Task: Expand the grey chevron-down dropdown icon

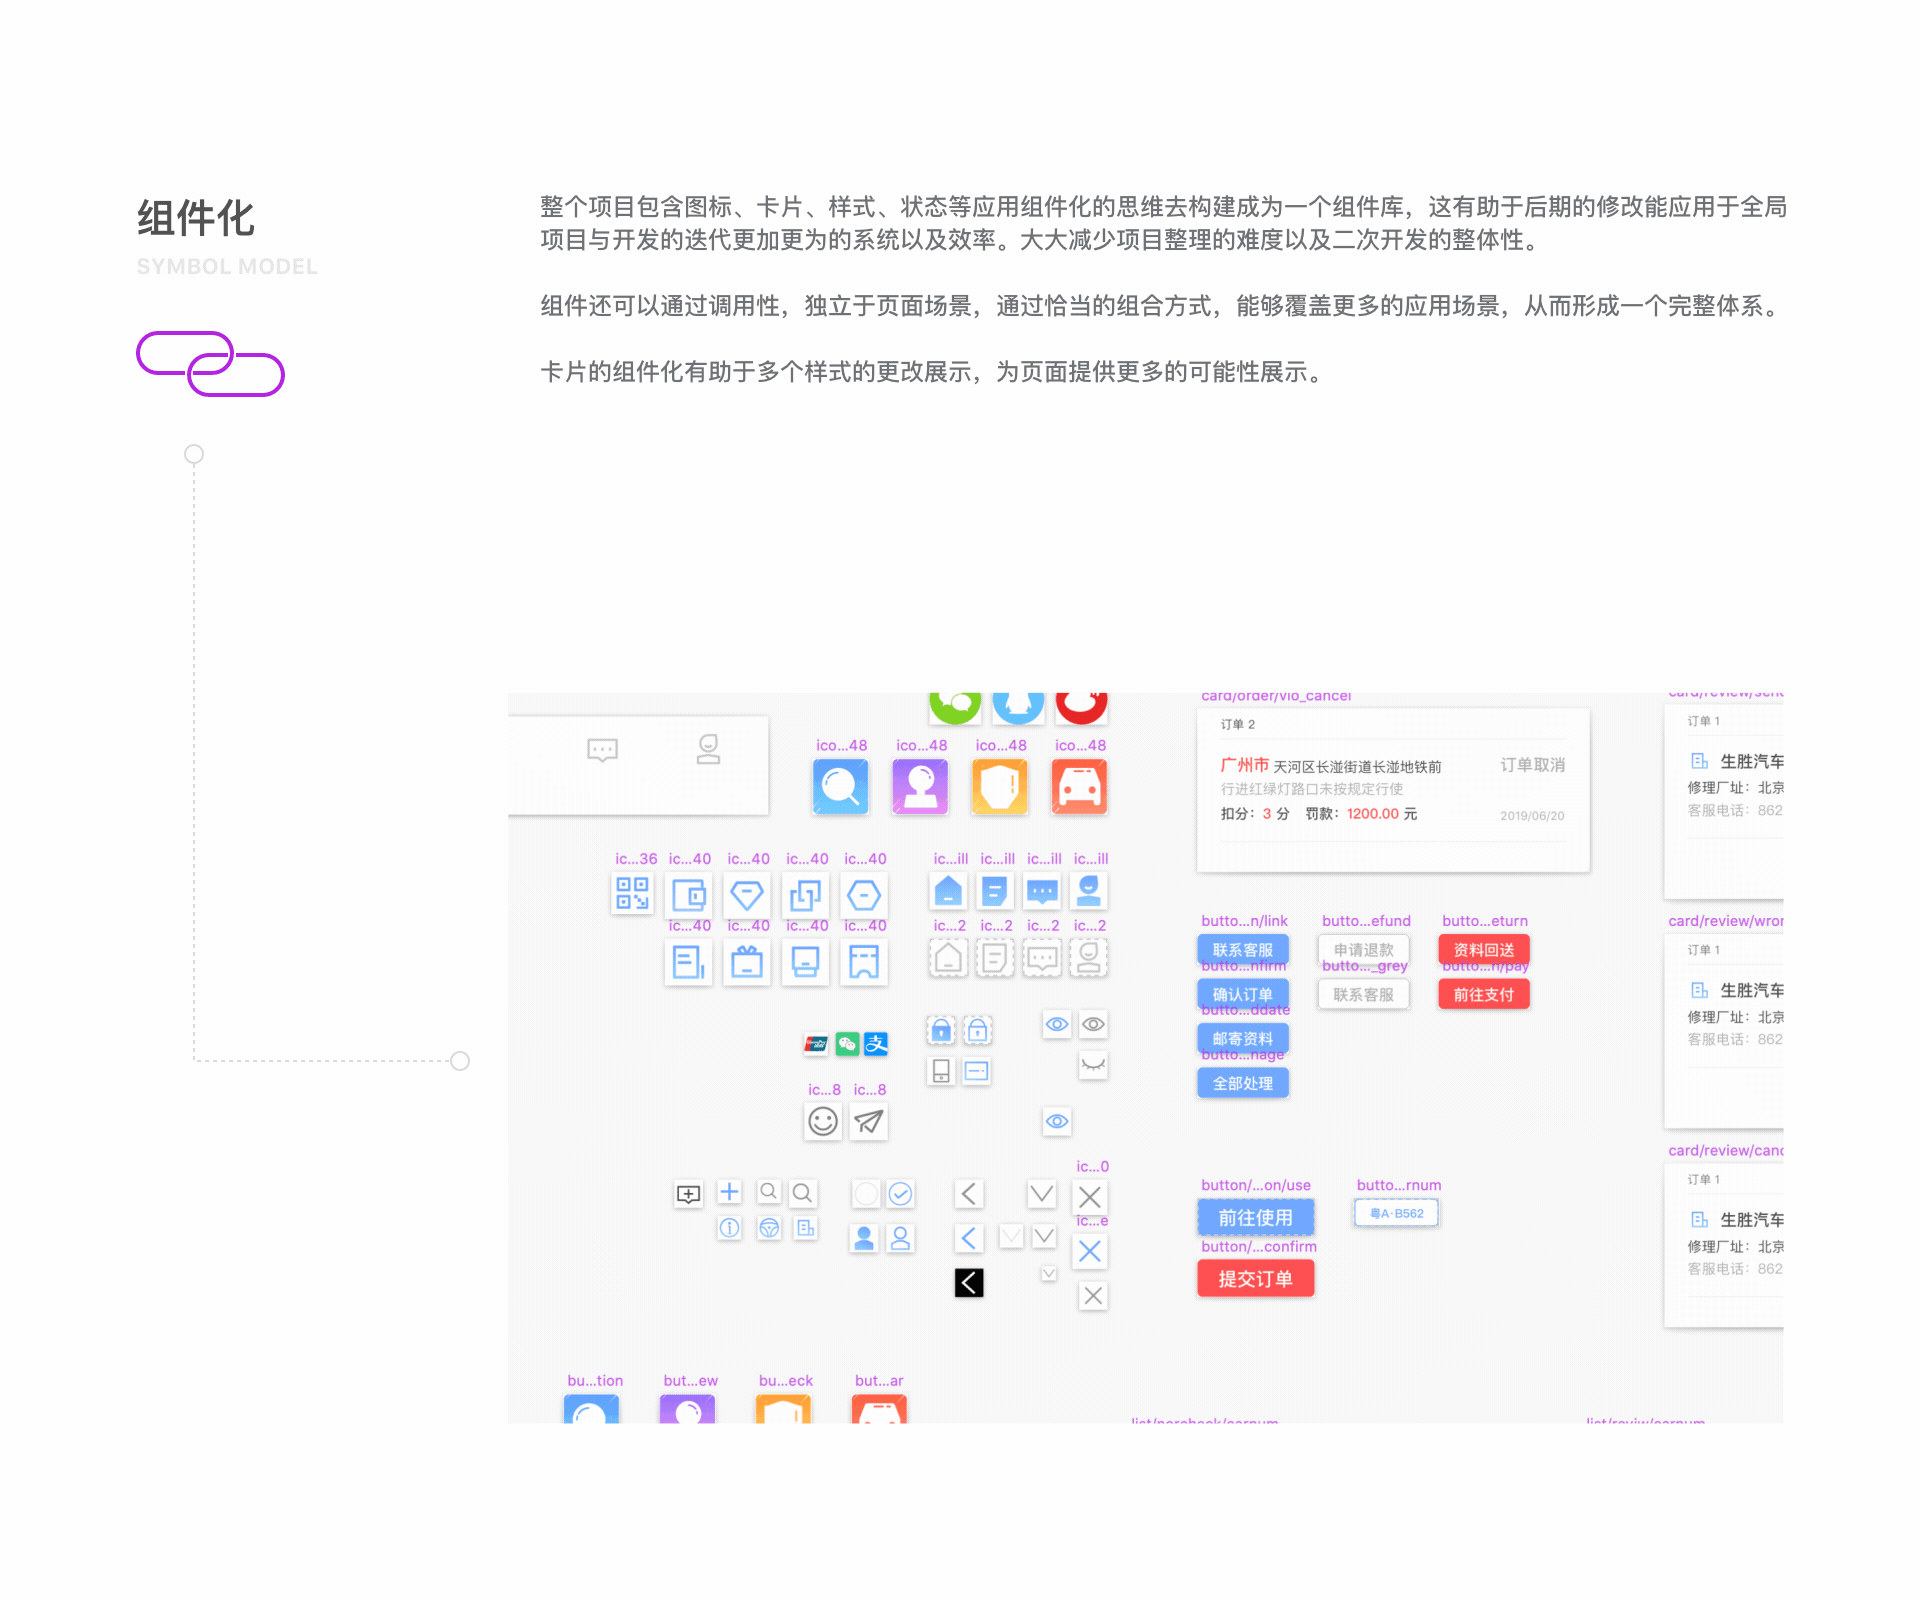Action: coord(1042,1193)
